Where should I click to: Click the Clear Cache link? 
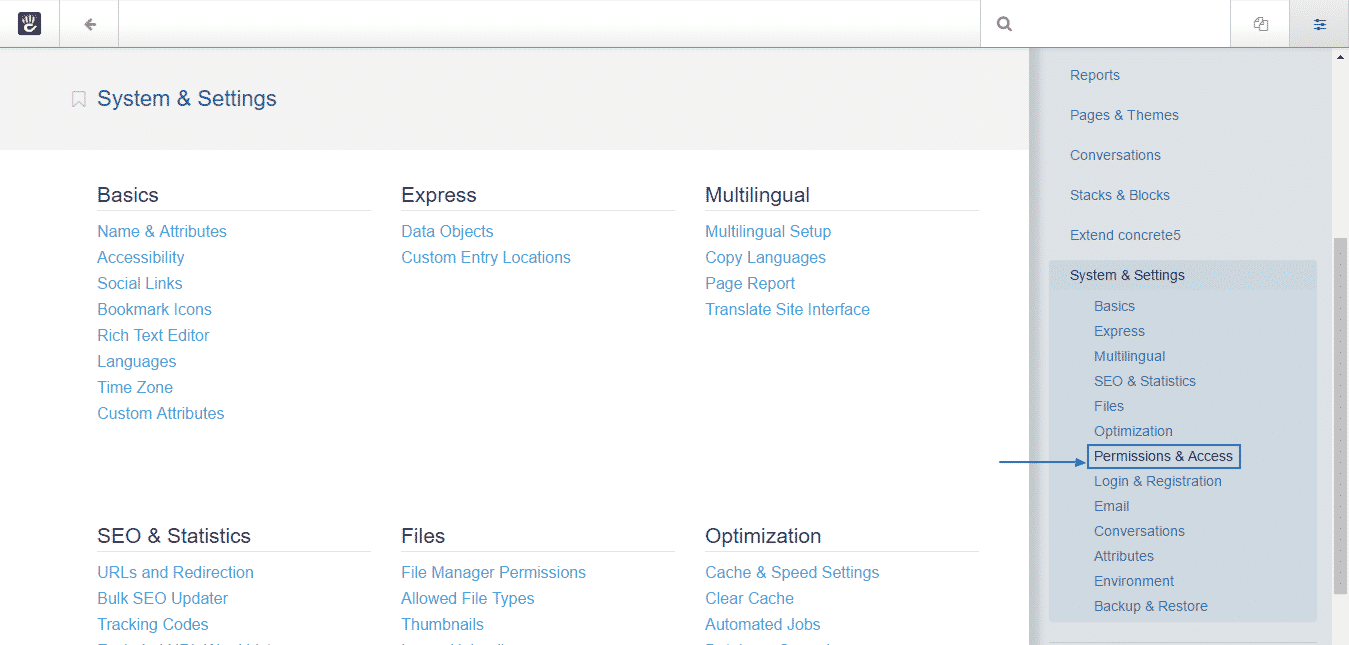point(749,598)
